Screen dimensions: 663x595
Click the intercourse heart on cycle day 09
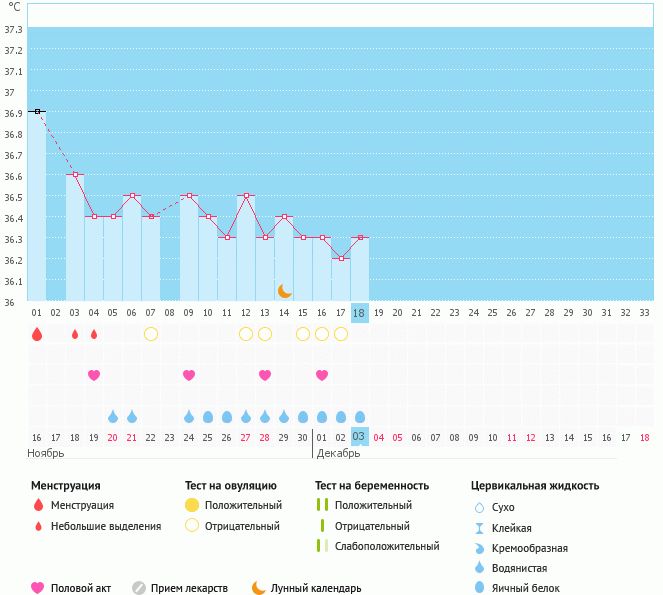coord(189,375)
